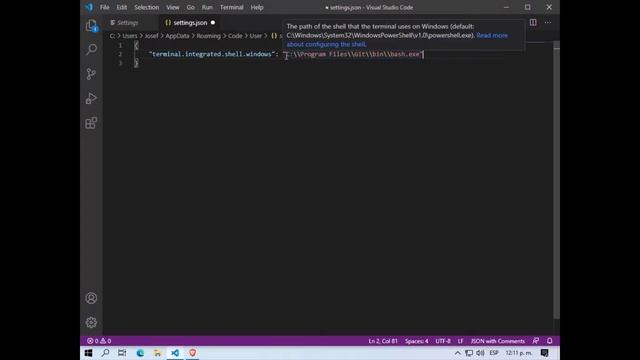This screenshot has height=360, width=640.
Task: Open the Search view in activity bar
Action: [91, 49]
